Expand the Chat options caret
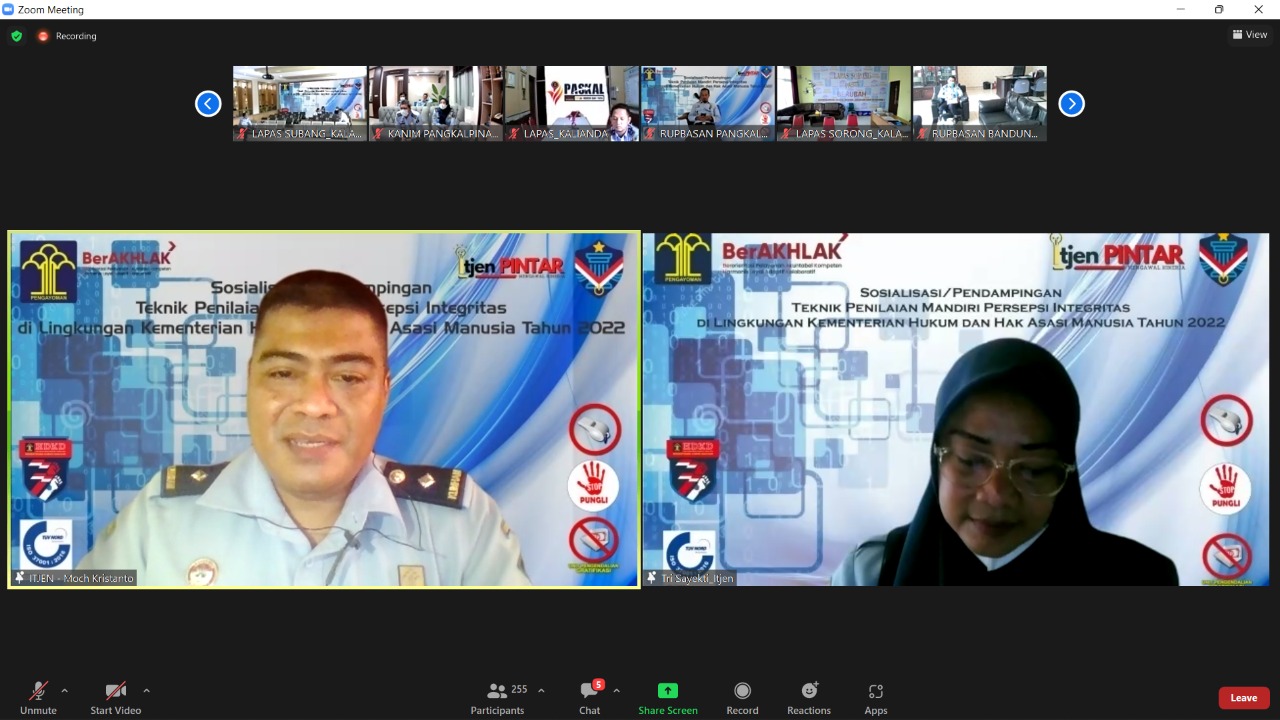1280x720 pixels. pyautogui.click(x=616, y=691)
